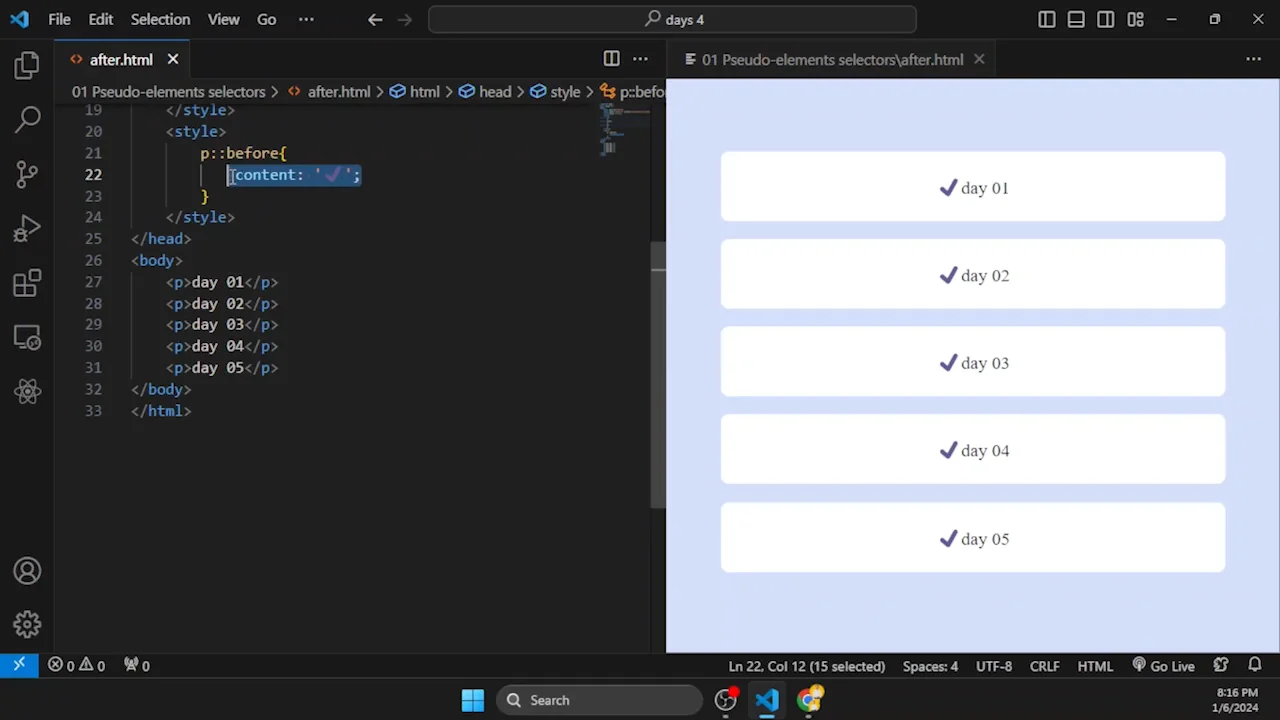Expand the style breadcrumb segment
Viewport: 1280px width, 720px height.
click(x=555, y=92)
